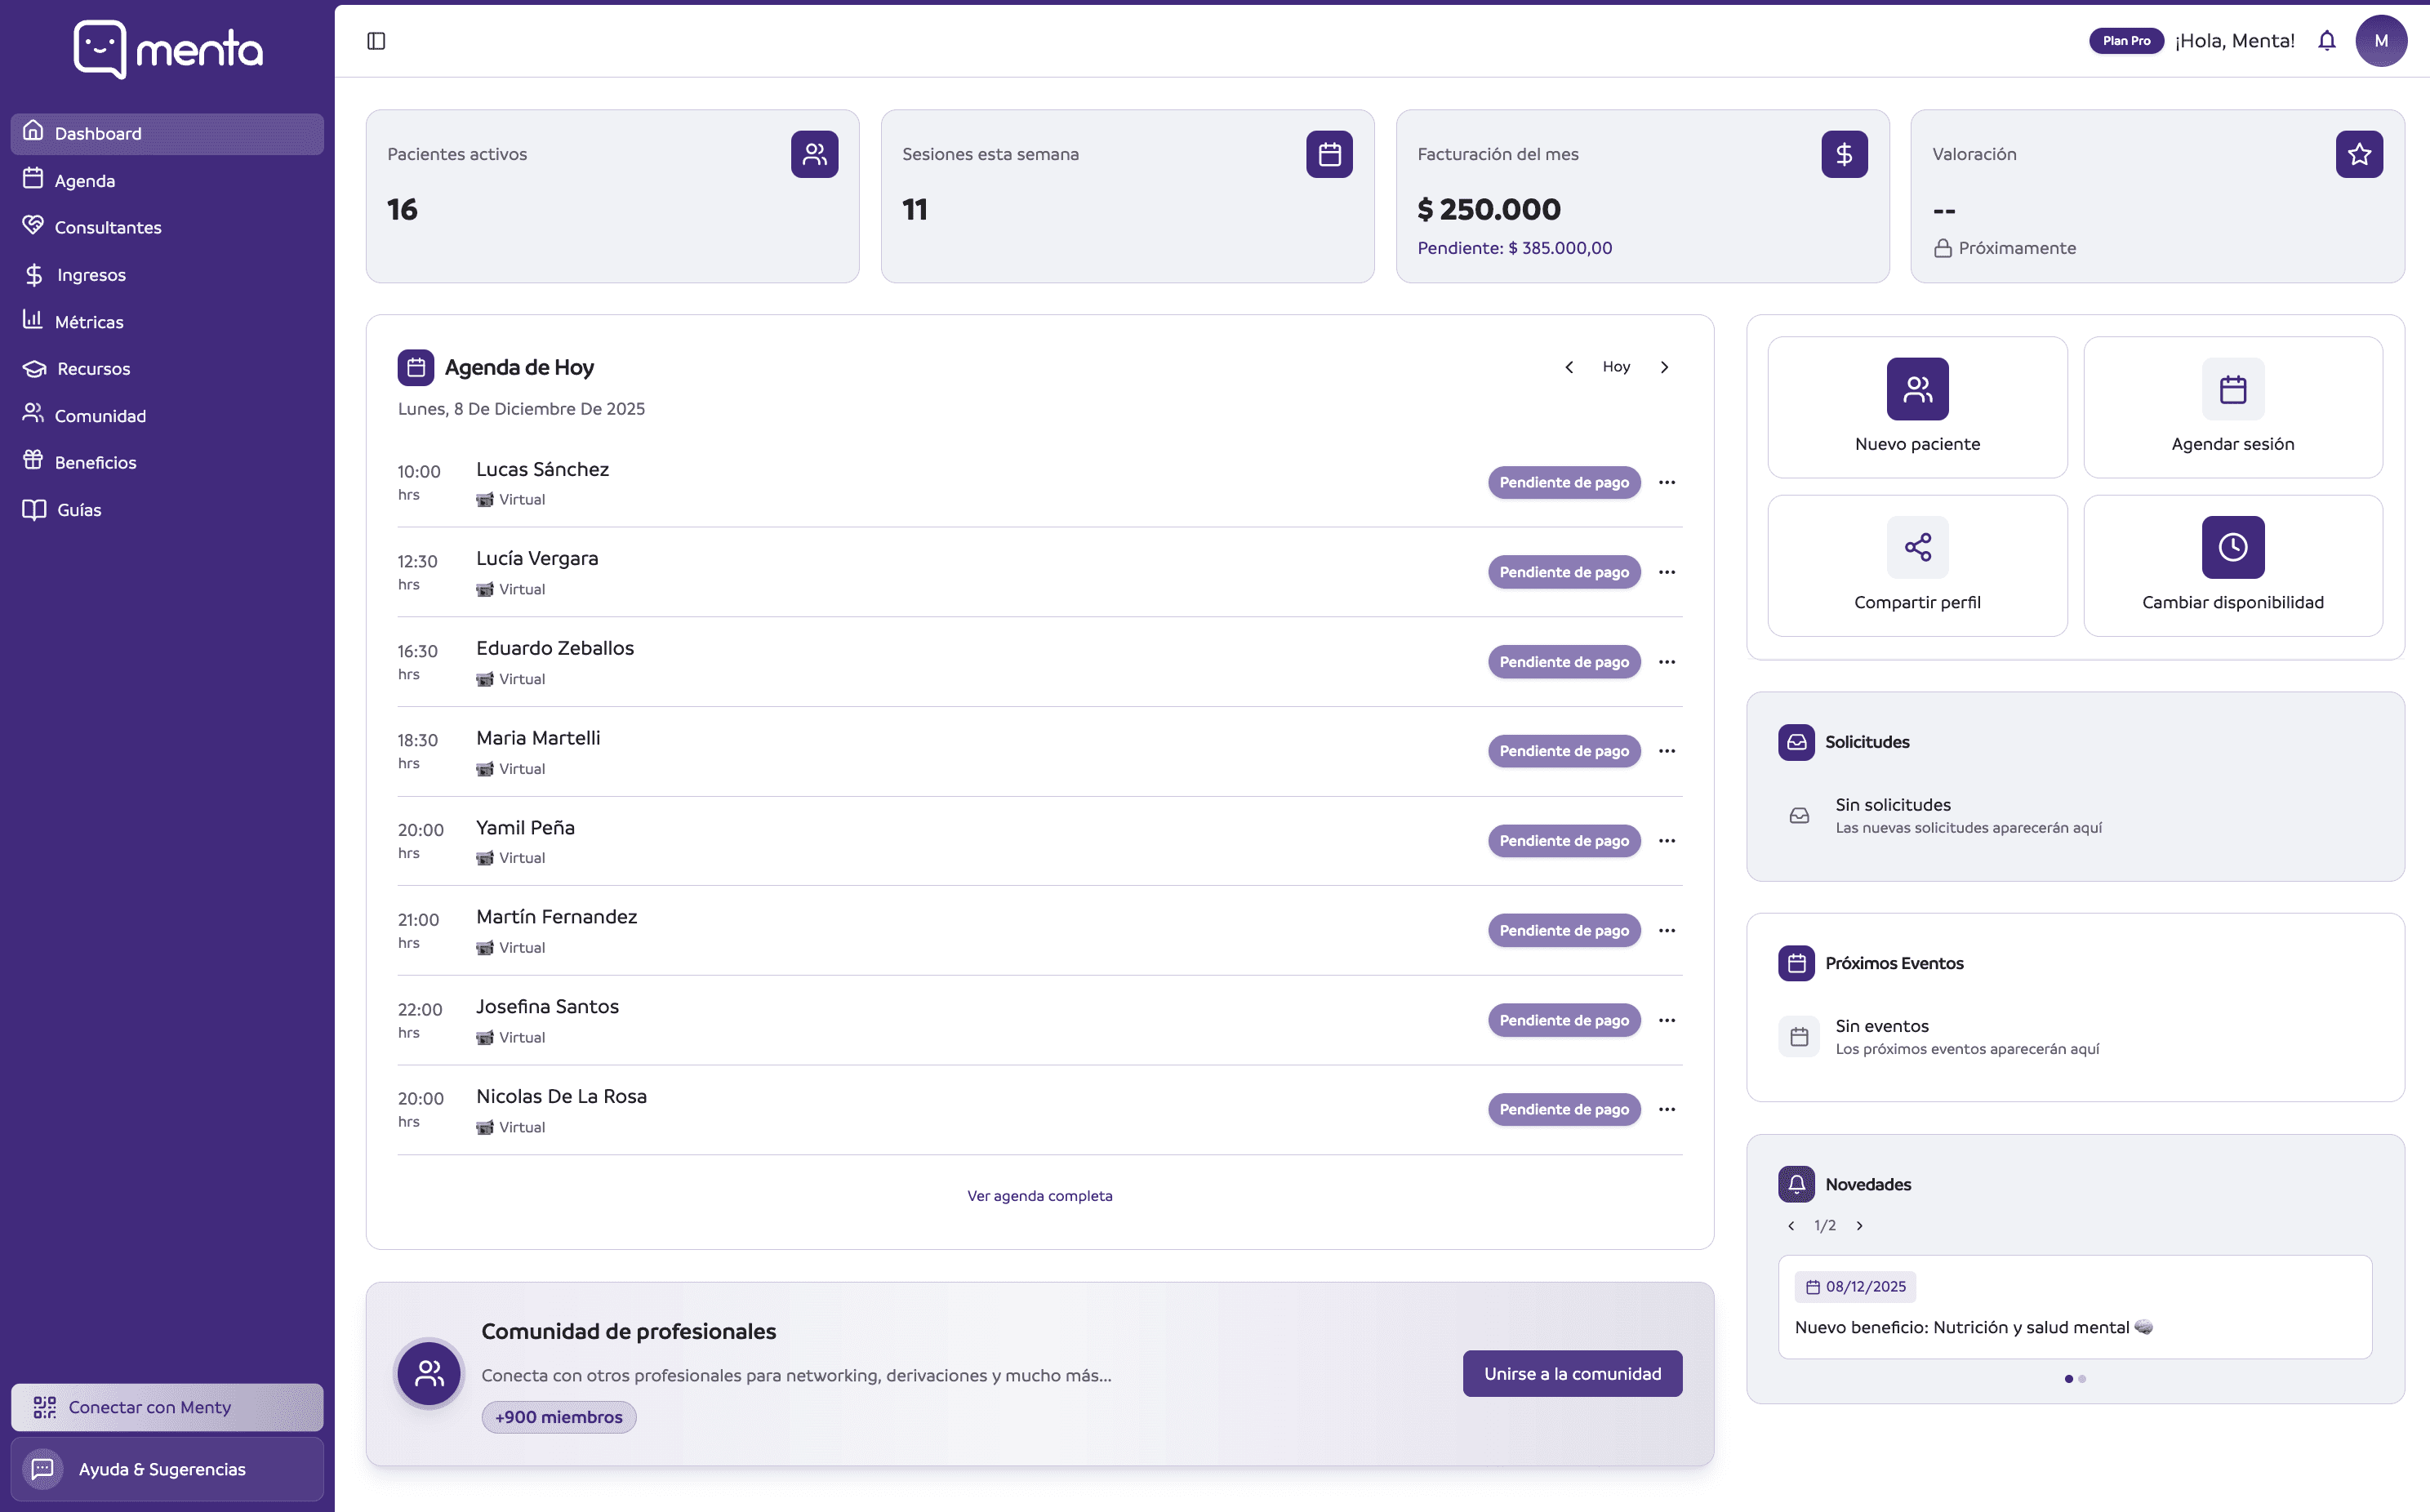
Task: Go to next day in agenda
Action: (1664, 367)
